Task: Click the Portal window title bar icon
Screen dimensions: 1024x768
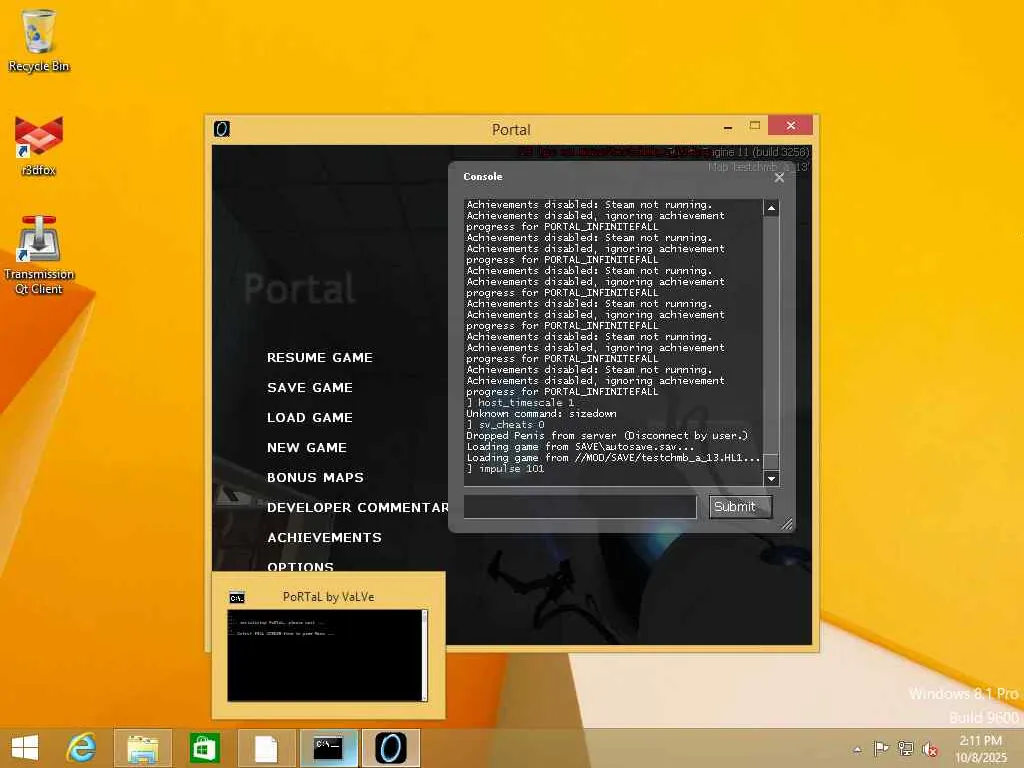Action: tap(222, 129)
